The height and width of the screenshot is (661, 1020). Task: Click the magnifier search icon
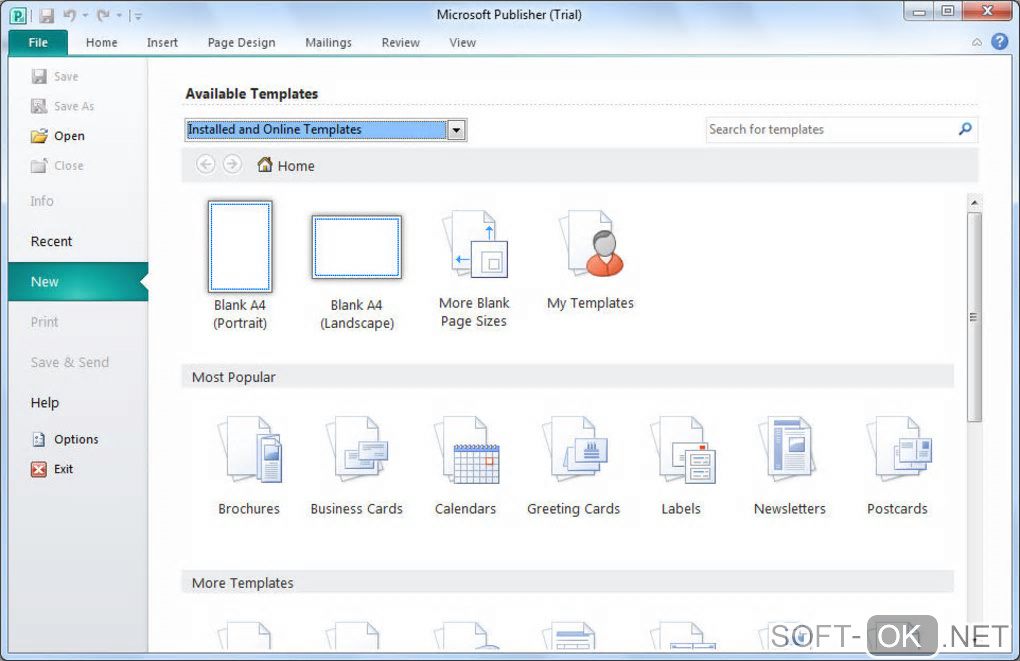click(x=965, y=129)
